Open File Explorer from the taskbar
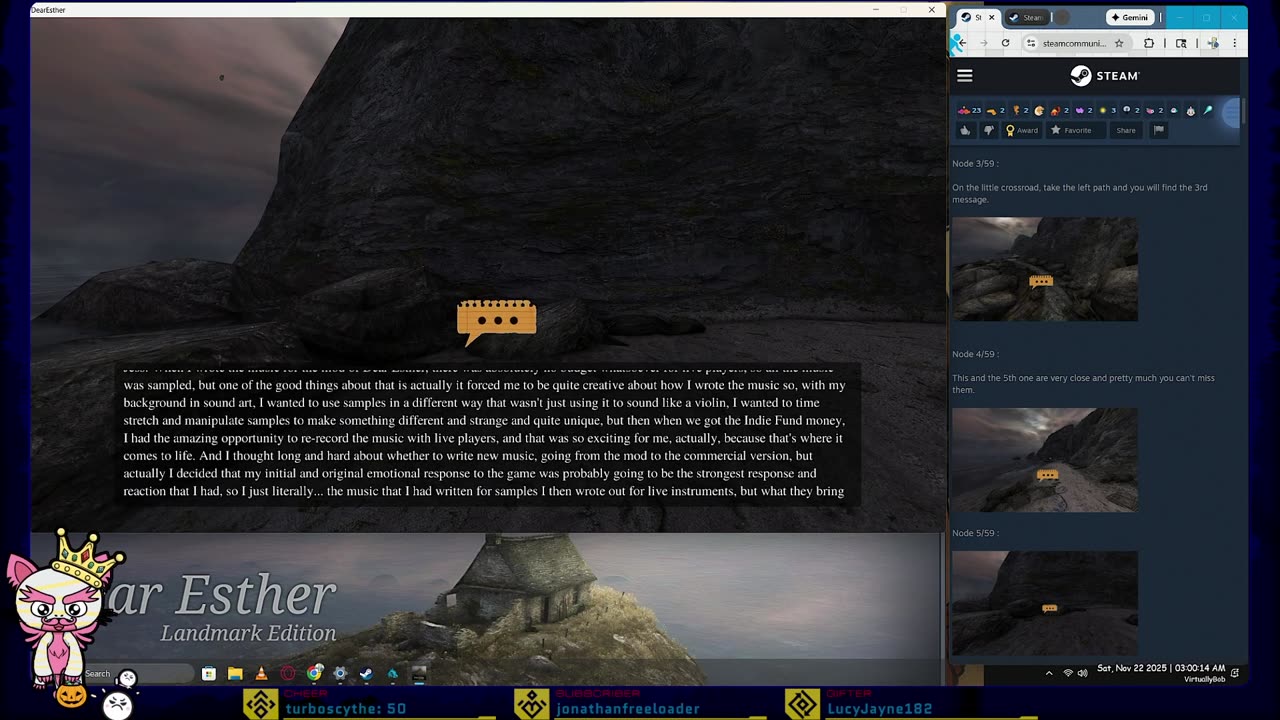 coord(235,674)
